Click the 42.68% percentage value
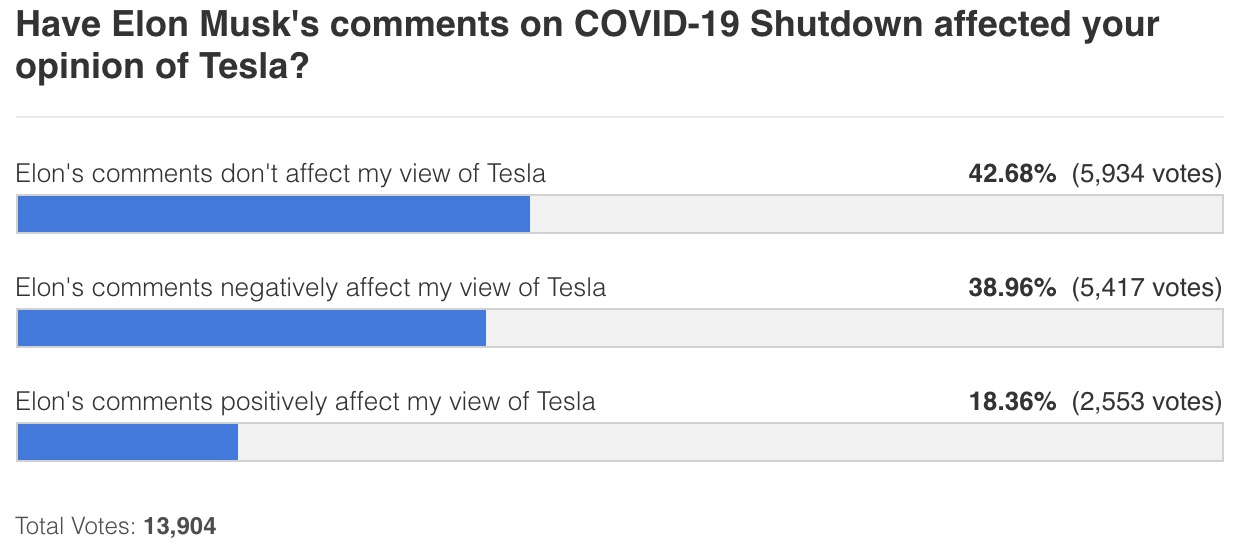This screenshot has width=1238, height=546. pos(1011,174)
